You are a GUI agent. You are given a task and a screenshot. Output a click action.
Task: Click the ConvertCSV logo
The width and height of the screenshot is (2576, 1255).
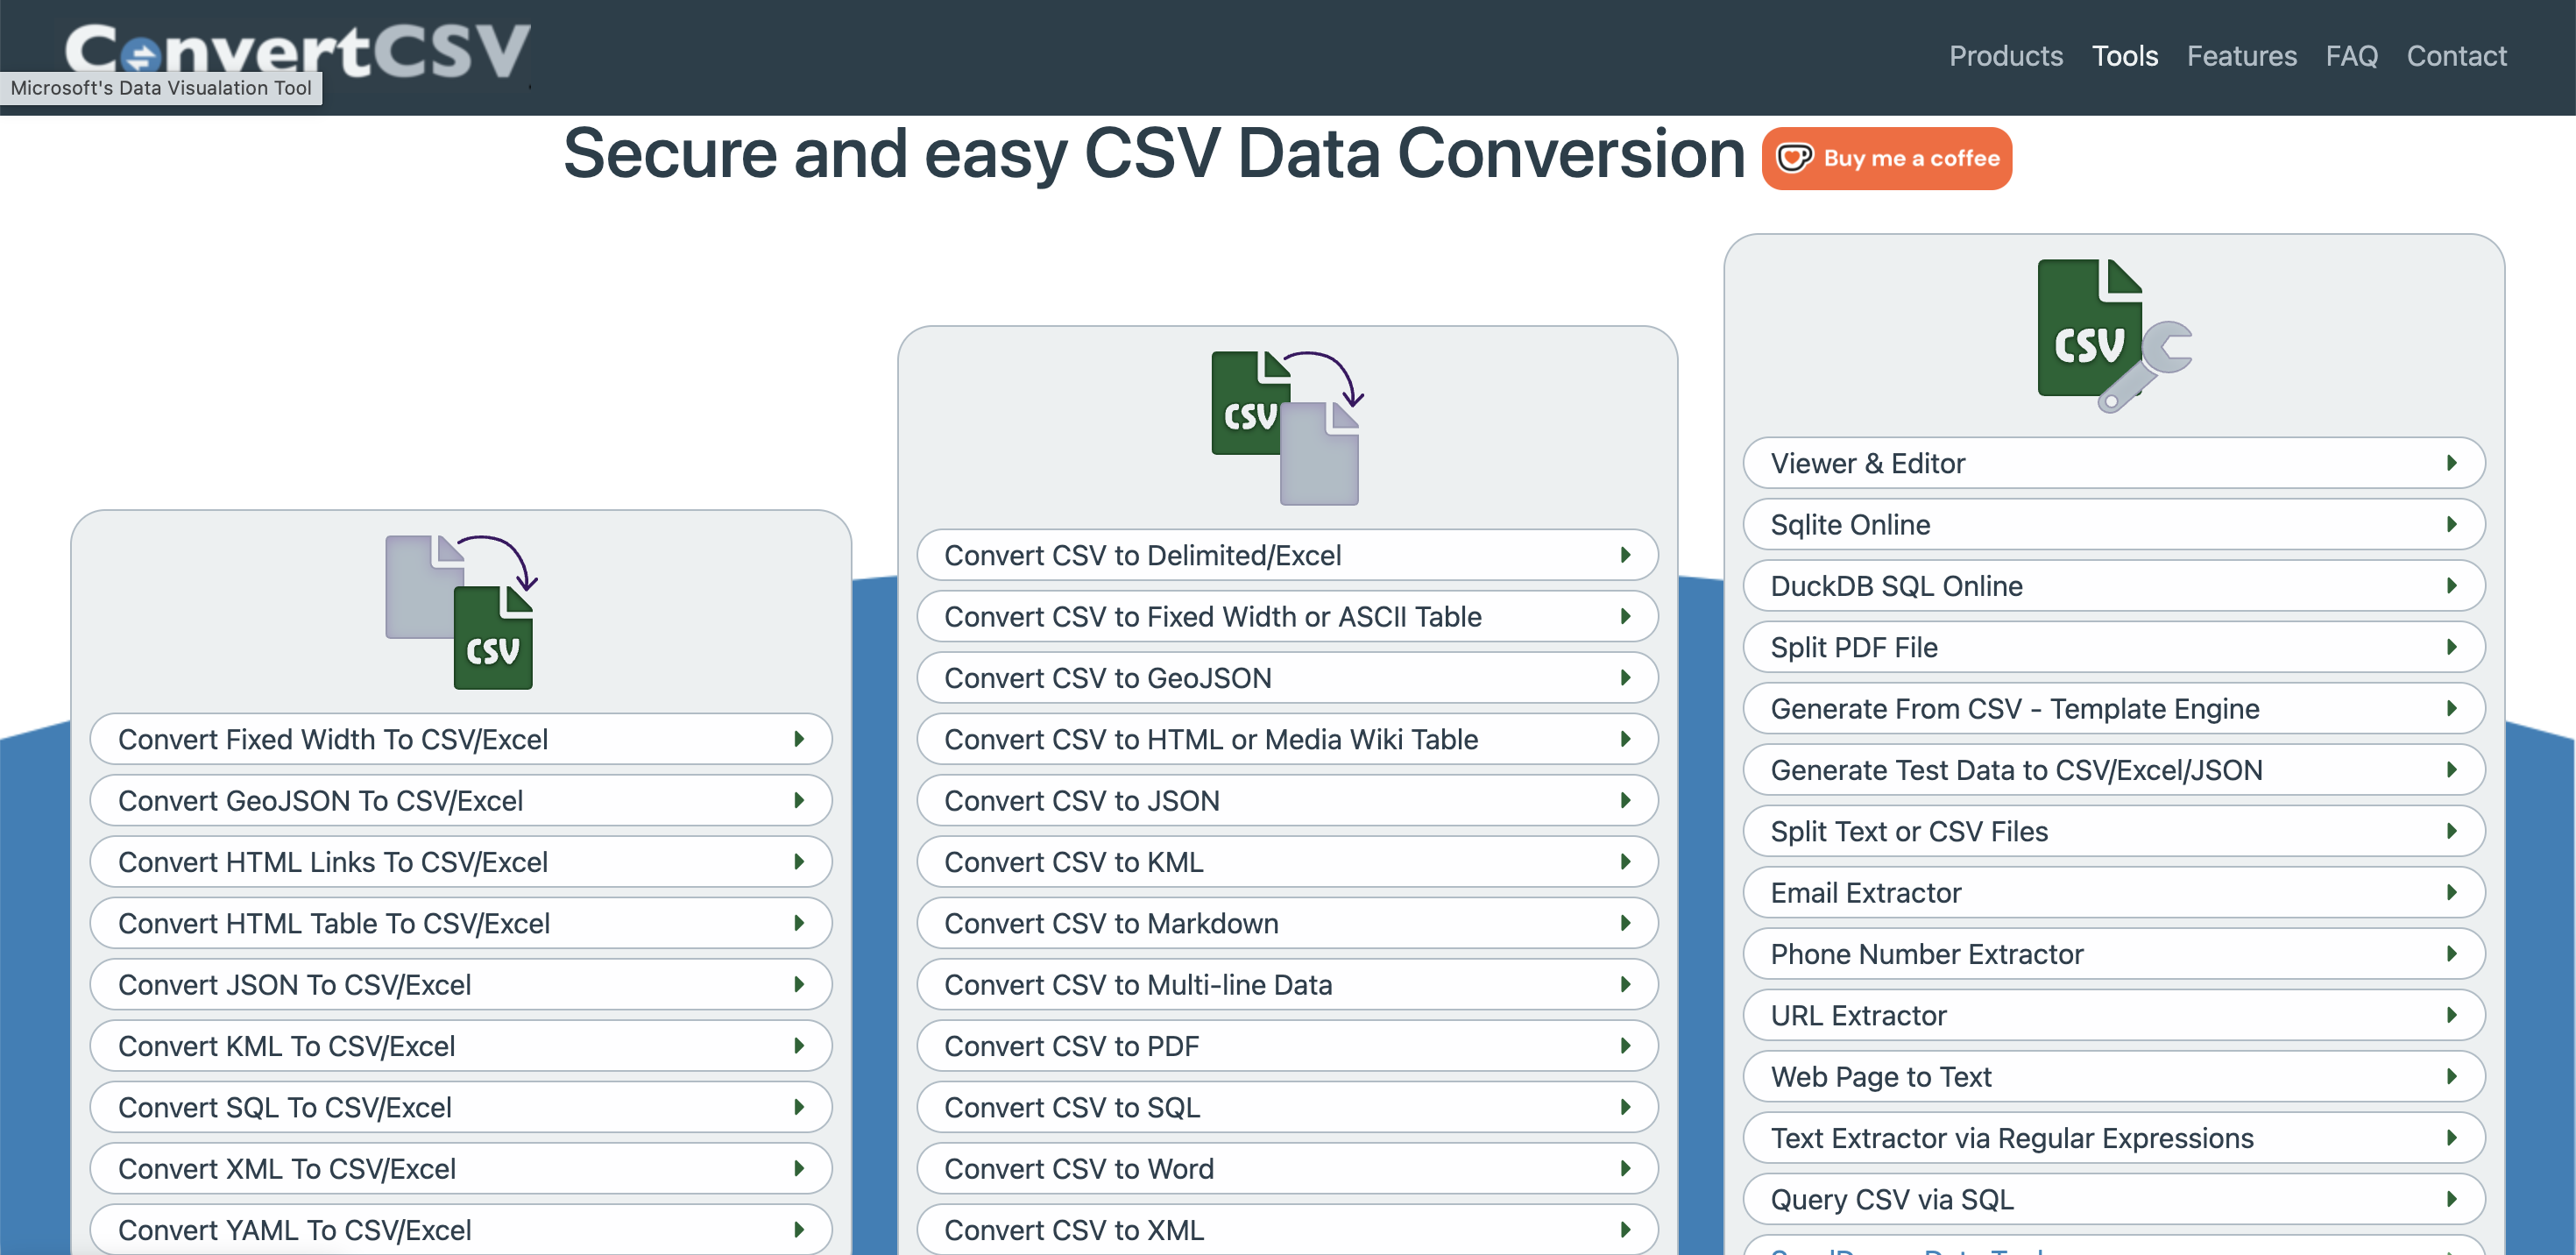(297, 49)
